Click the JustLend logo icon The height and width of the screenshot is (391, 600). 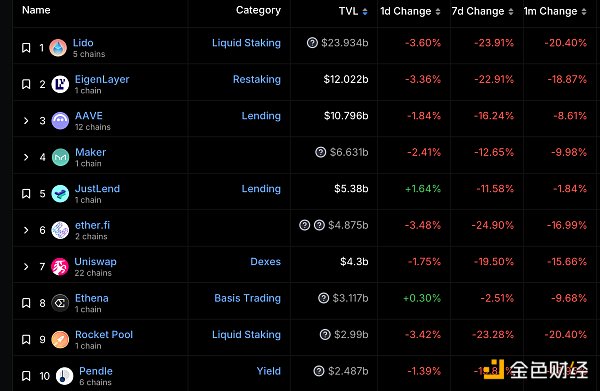60,194
